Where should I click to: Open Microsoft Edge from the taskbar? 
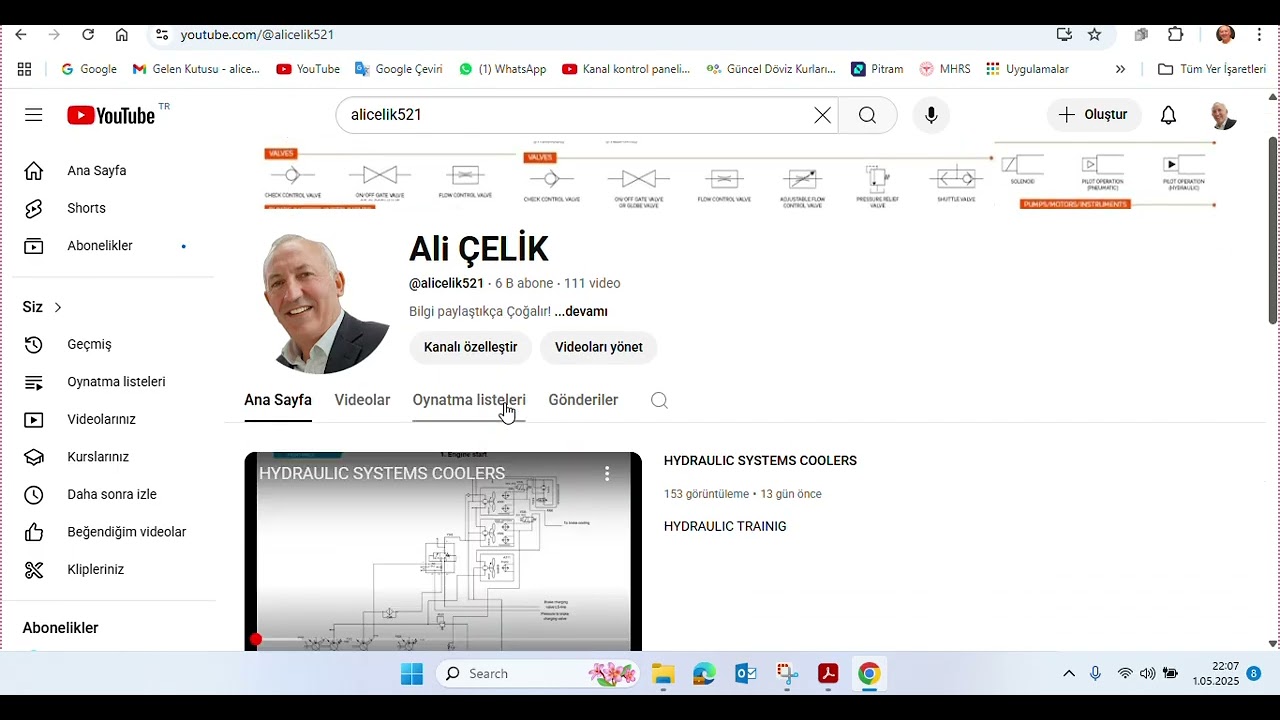click(x=704, y=674)
